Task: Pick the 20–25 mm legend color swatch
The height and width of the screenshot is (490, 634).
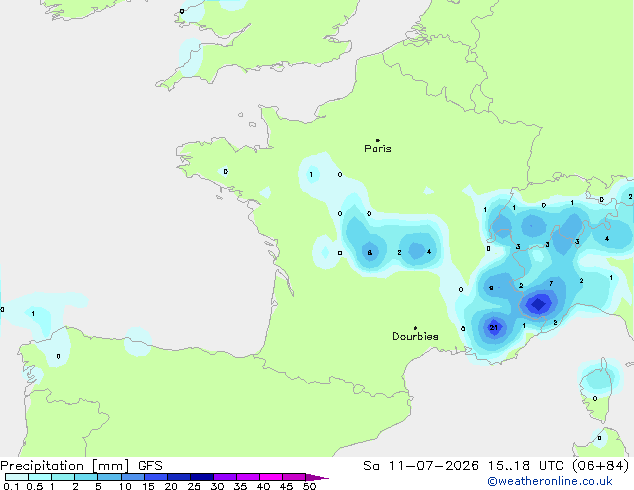Action: 179,477
